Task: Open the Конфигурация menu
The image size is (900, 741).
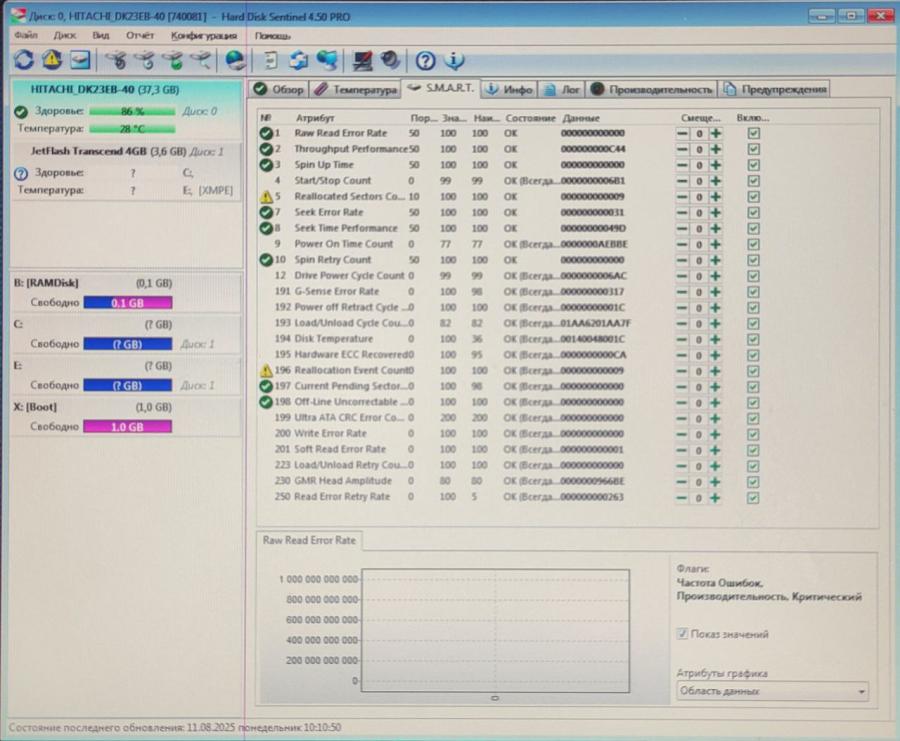Action: point(203,33)
